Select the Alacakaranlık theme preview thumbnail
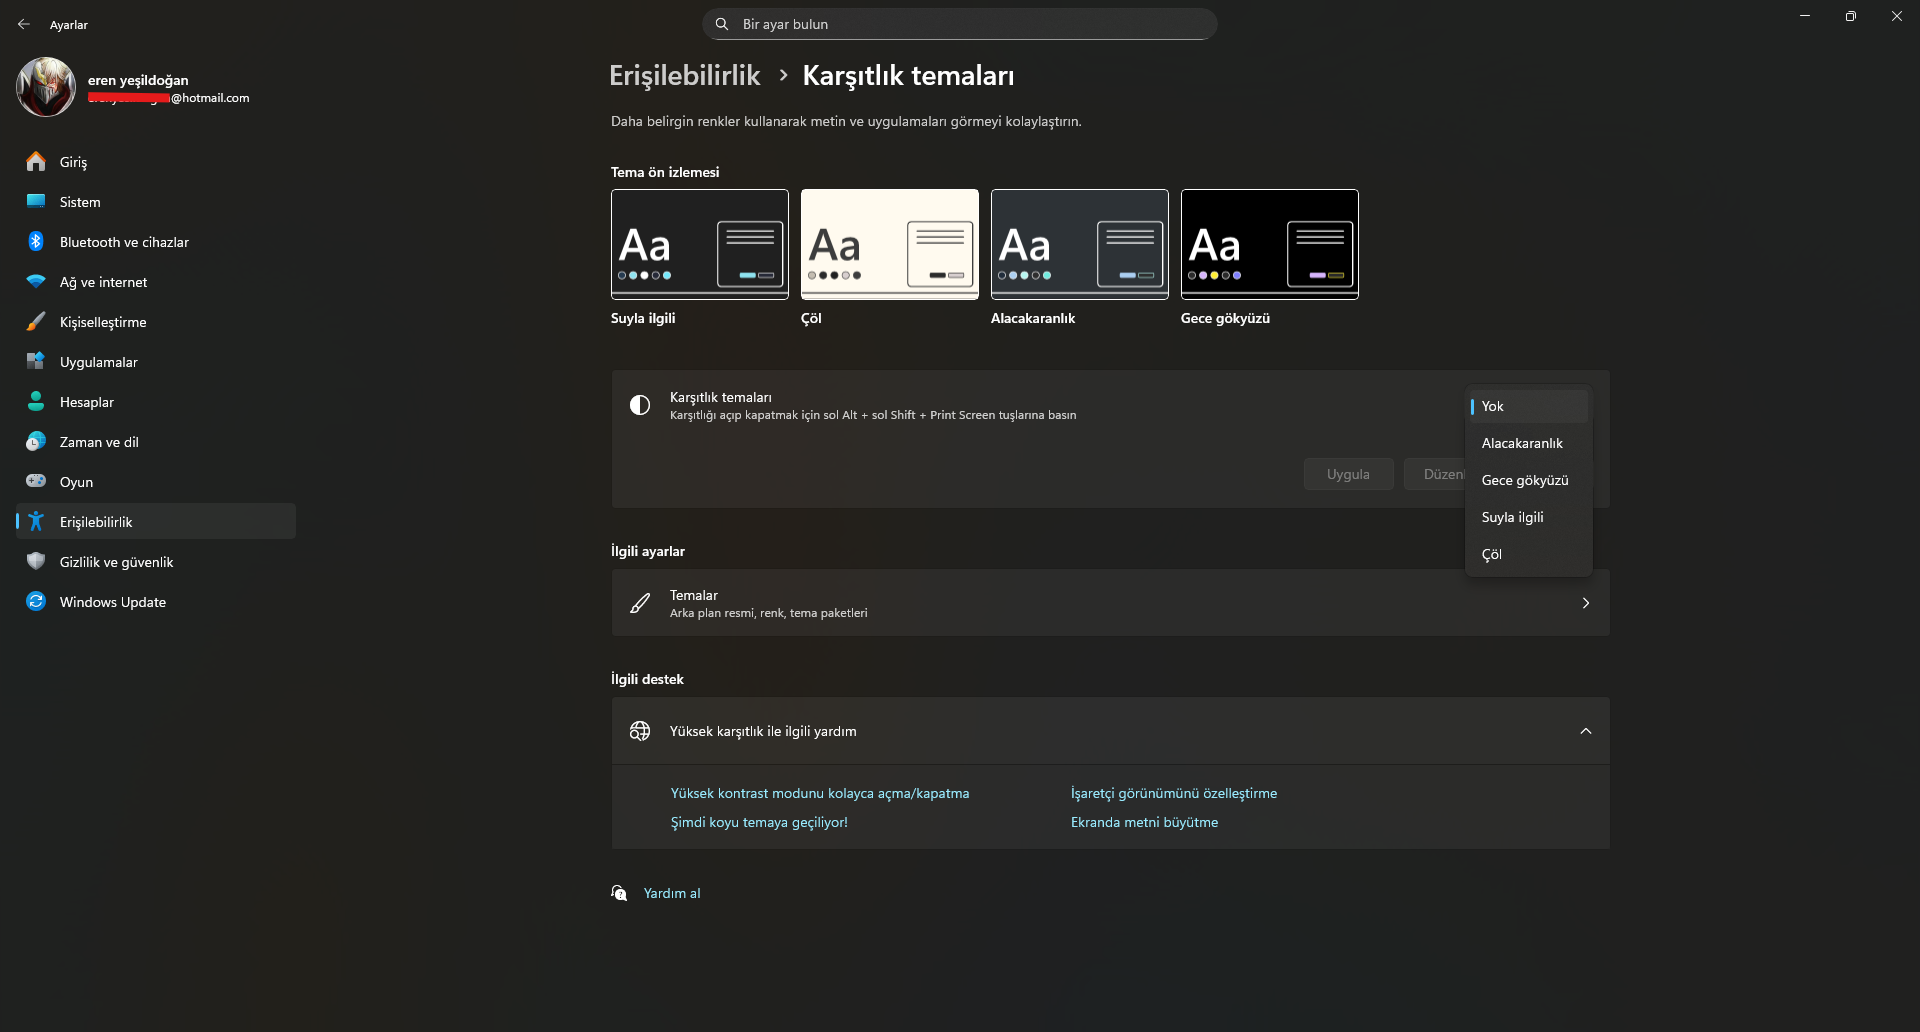Image resolution: width=1920 pixels, height=1032 pixels. (1080, 244)
